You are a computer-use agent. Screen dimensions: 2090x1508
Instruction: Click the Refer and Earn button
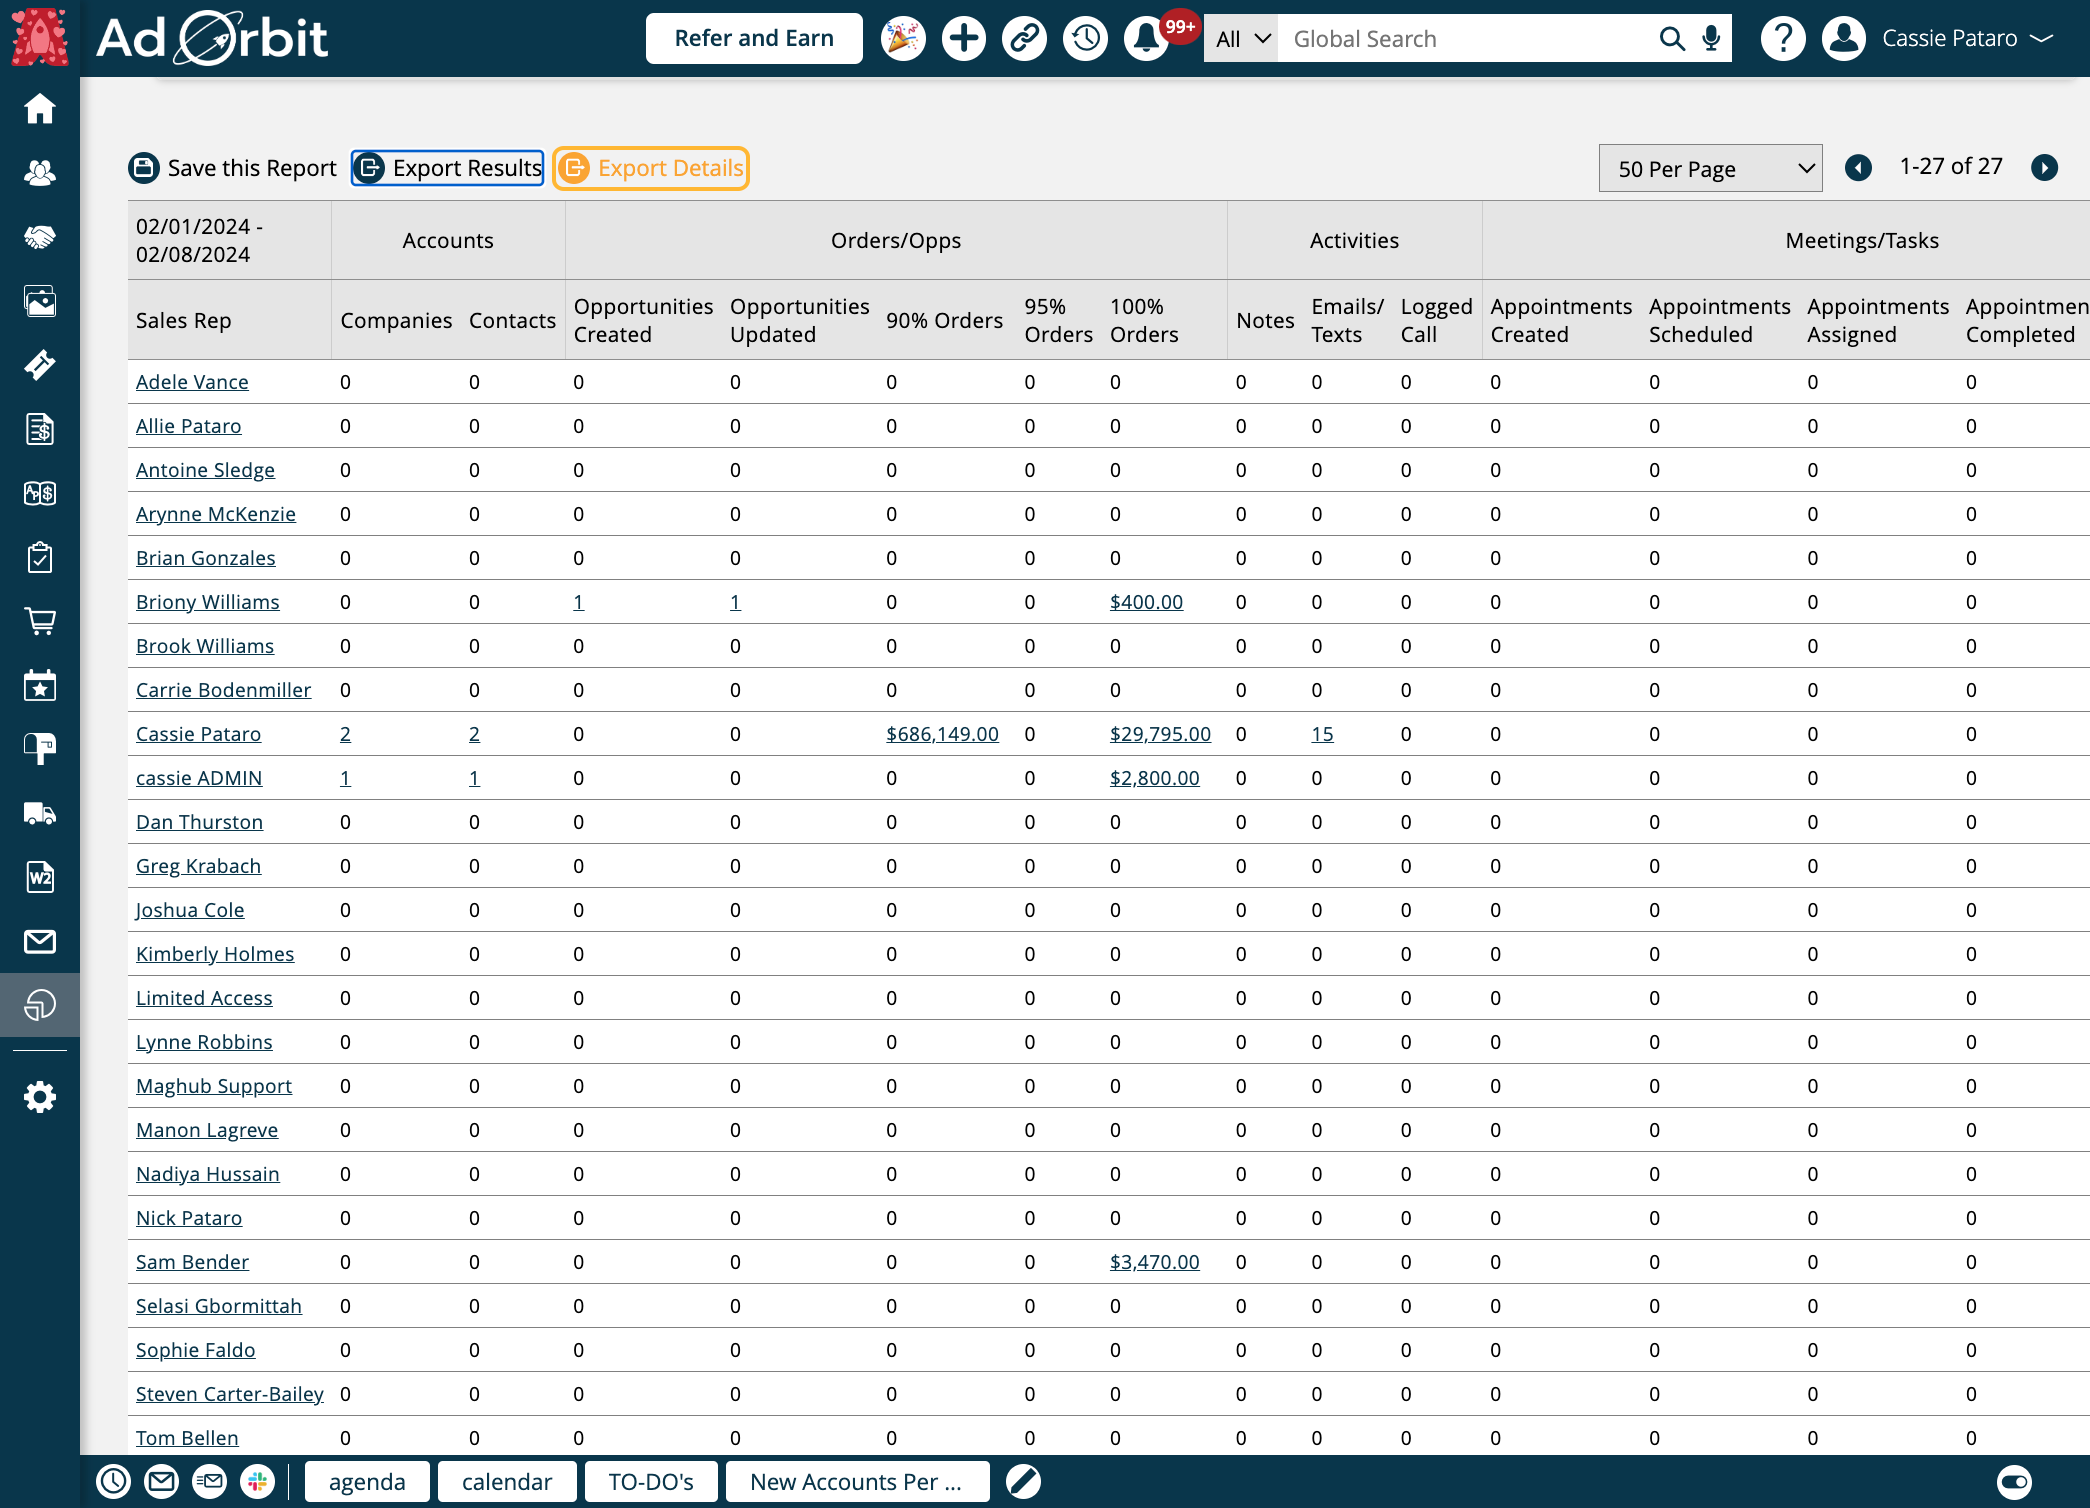tap(754, 38)
